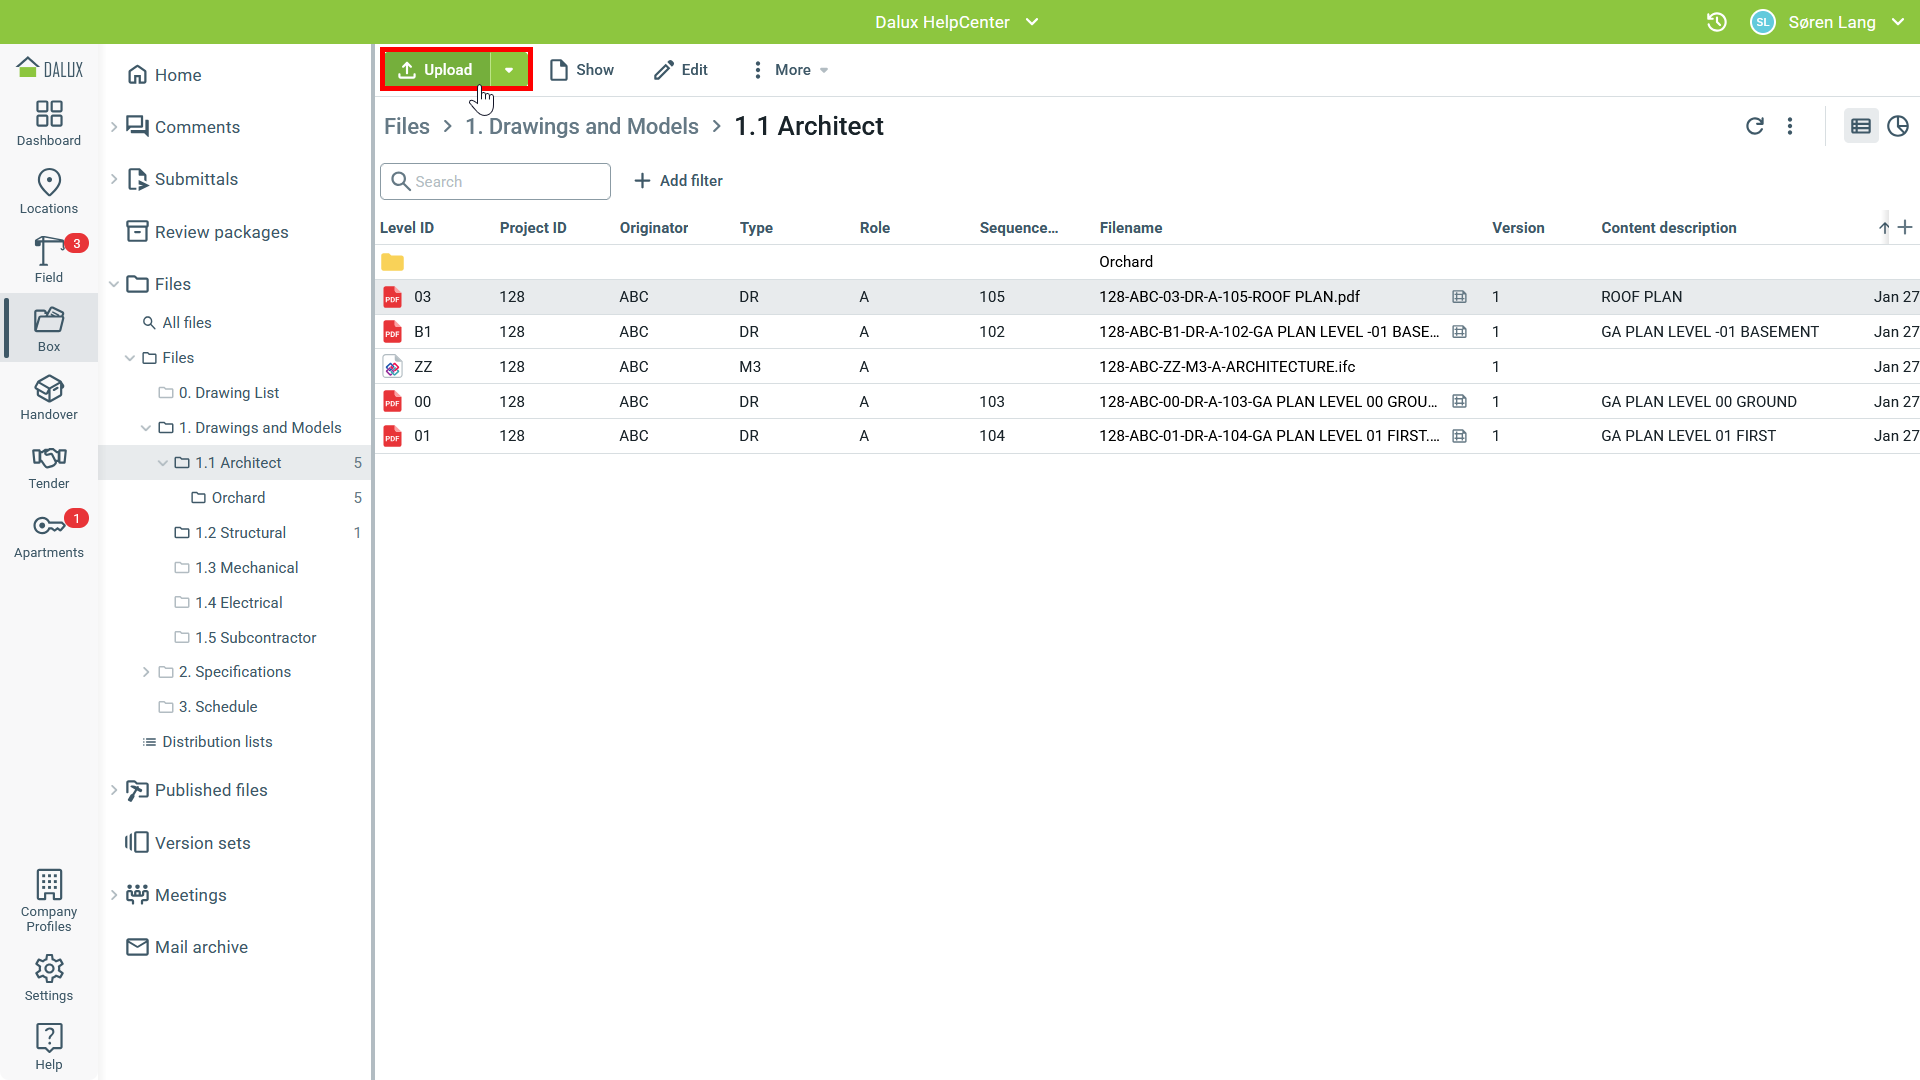Open the More toolbar menu

[790, 70]
